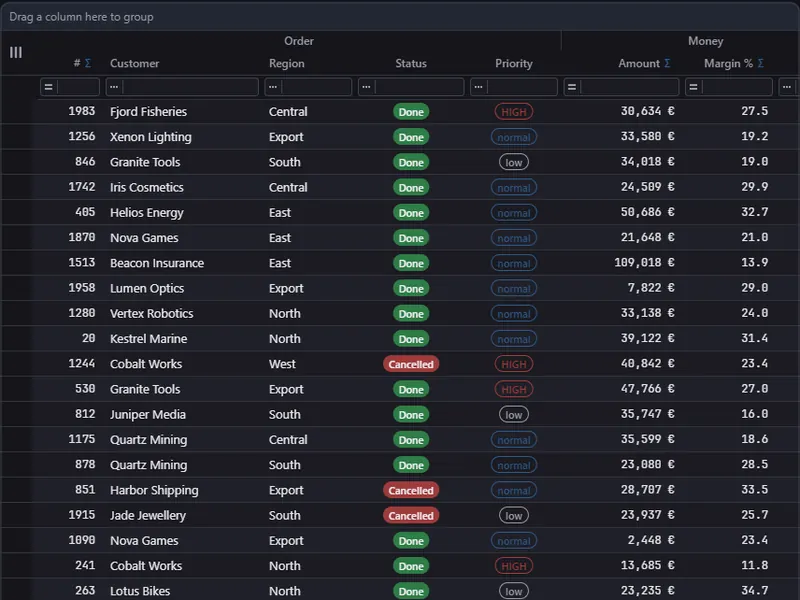Focus the Amount filter text box
The width and height of the screenshot is (800, 600).
pos(630,87)
